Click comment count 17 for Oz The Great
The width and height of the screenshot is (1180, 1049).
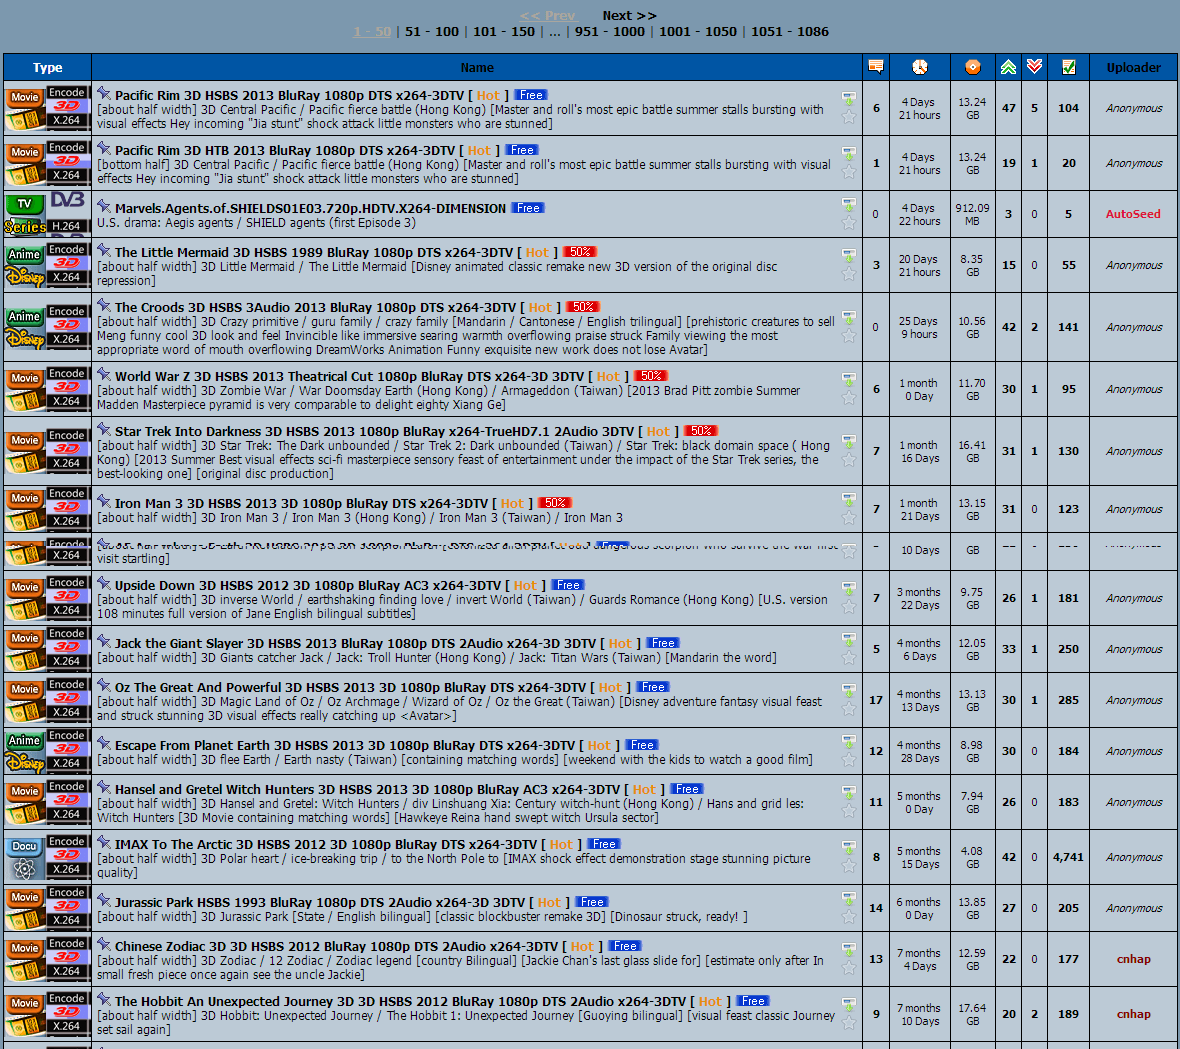[x=876, y=701]
